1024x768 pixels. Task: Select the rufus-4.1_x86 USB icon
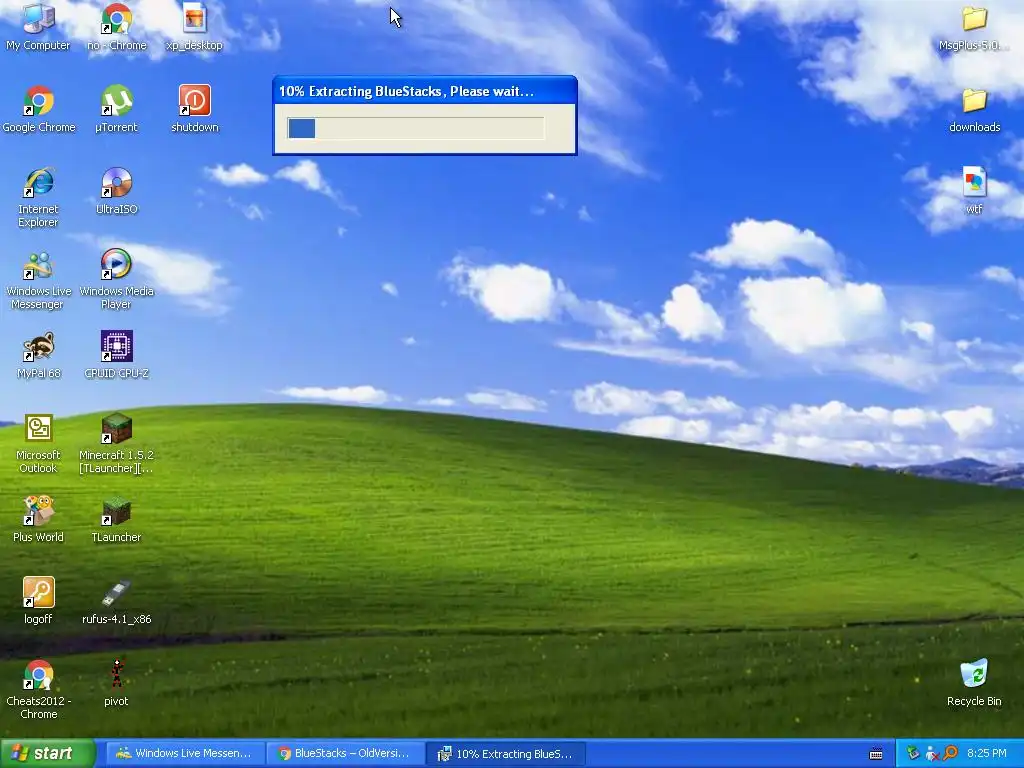116,592
